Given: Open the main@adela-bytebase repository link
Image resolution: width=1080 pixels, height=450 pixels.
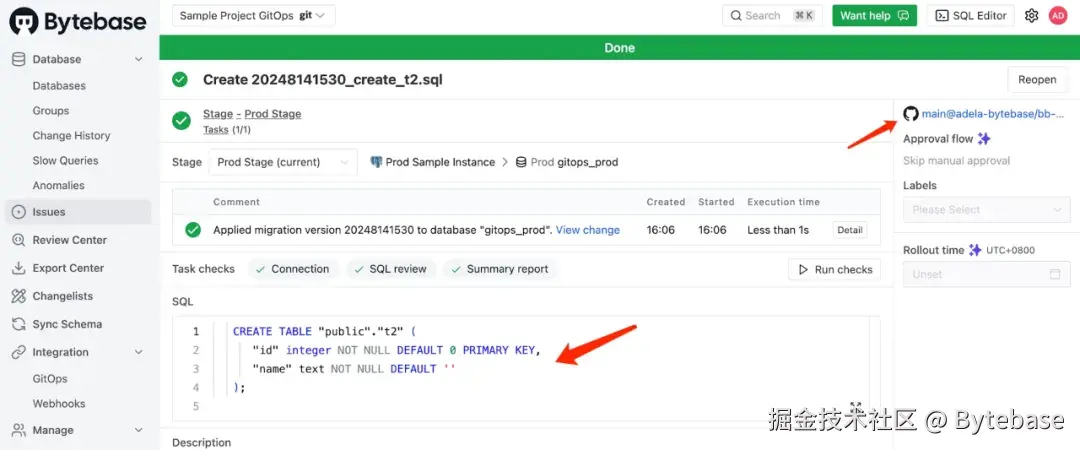Looking at the screenshot, I should point(993,114).
